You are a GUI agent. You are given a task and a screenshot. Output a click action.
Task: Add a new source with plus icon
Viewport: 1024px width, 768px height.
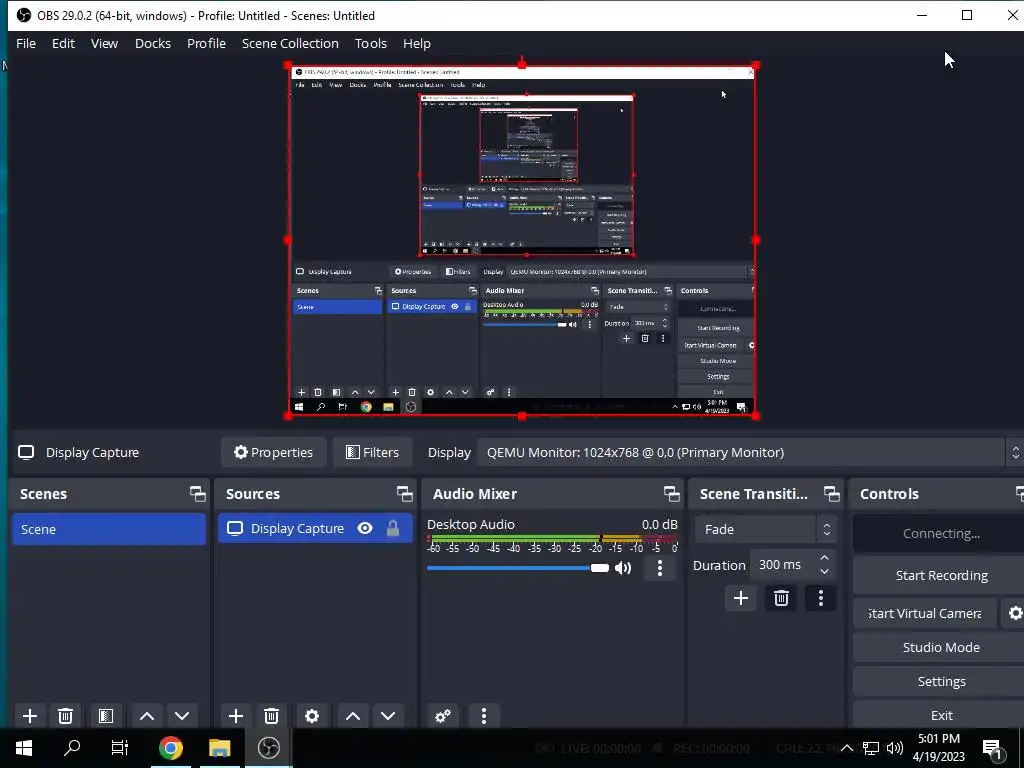pyautogui.click(x=236, y=716)
